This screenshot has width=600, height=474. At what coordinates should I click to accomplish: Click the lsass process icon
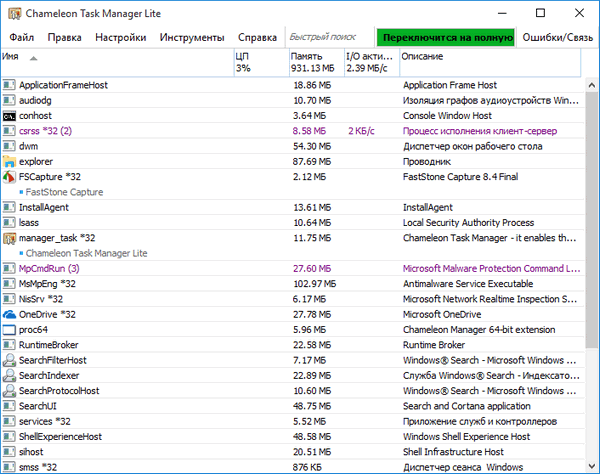pyautogui.click(x=9, y=223)
